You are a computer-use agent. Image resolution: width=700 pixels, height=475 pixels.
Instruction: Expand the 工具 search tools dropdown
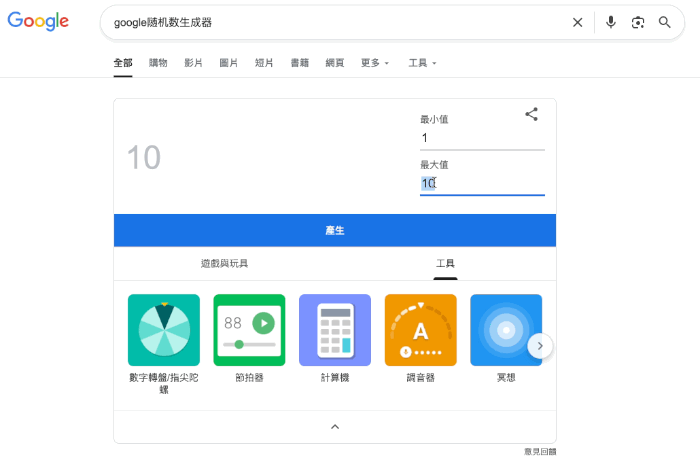click(x=422, y=63)
